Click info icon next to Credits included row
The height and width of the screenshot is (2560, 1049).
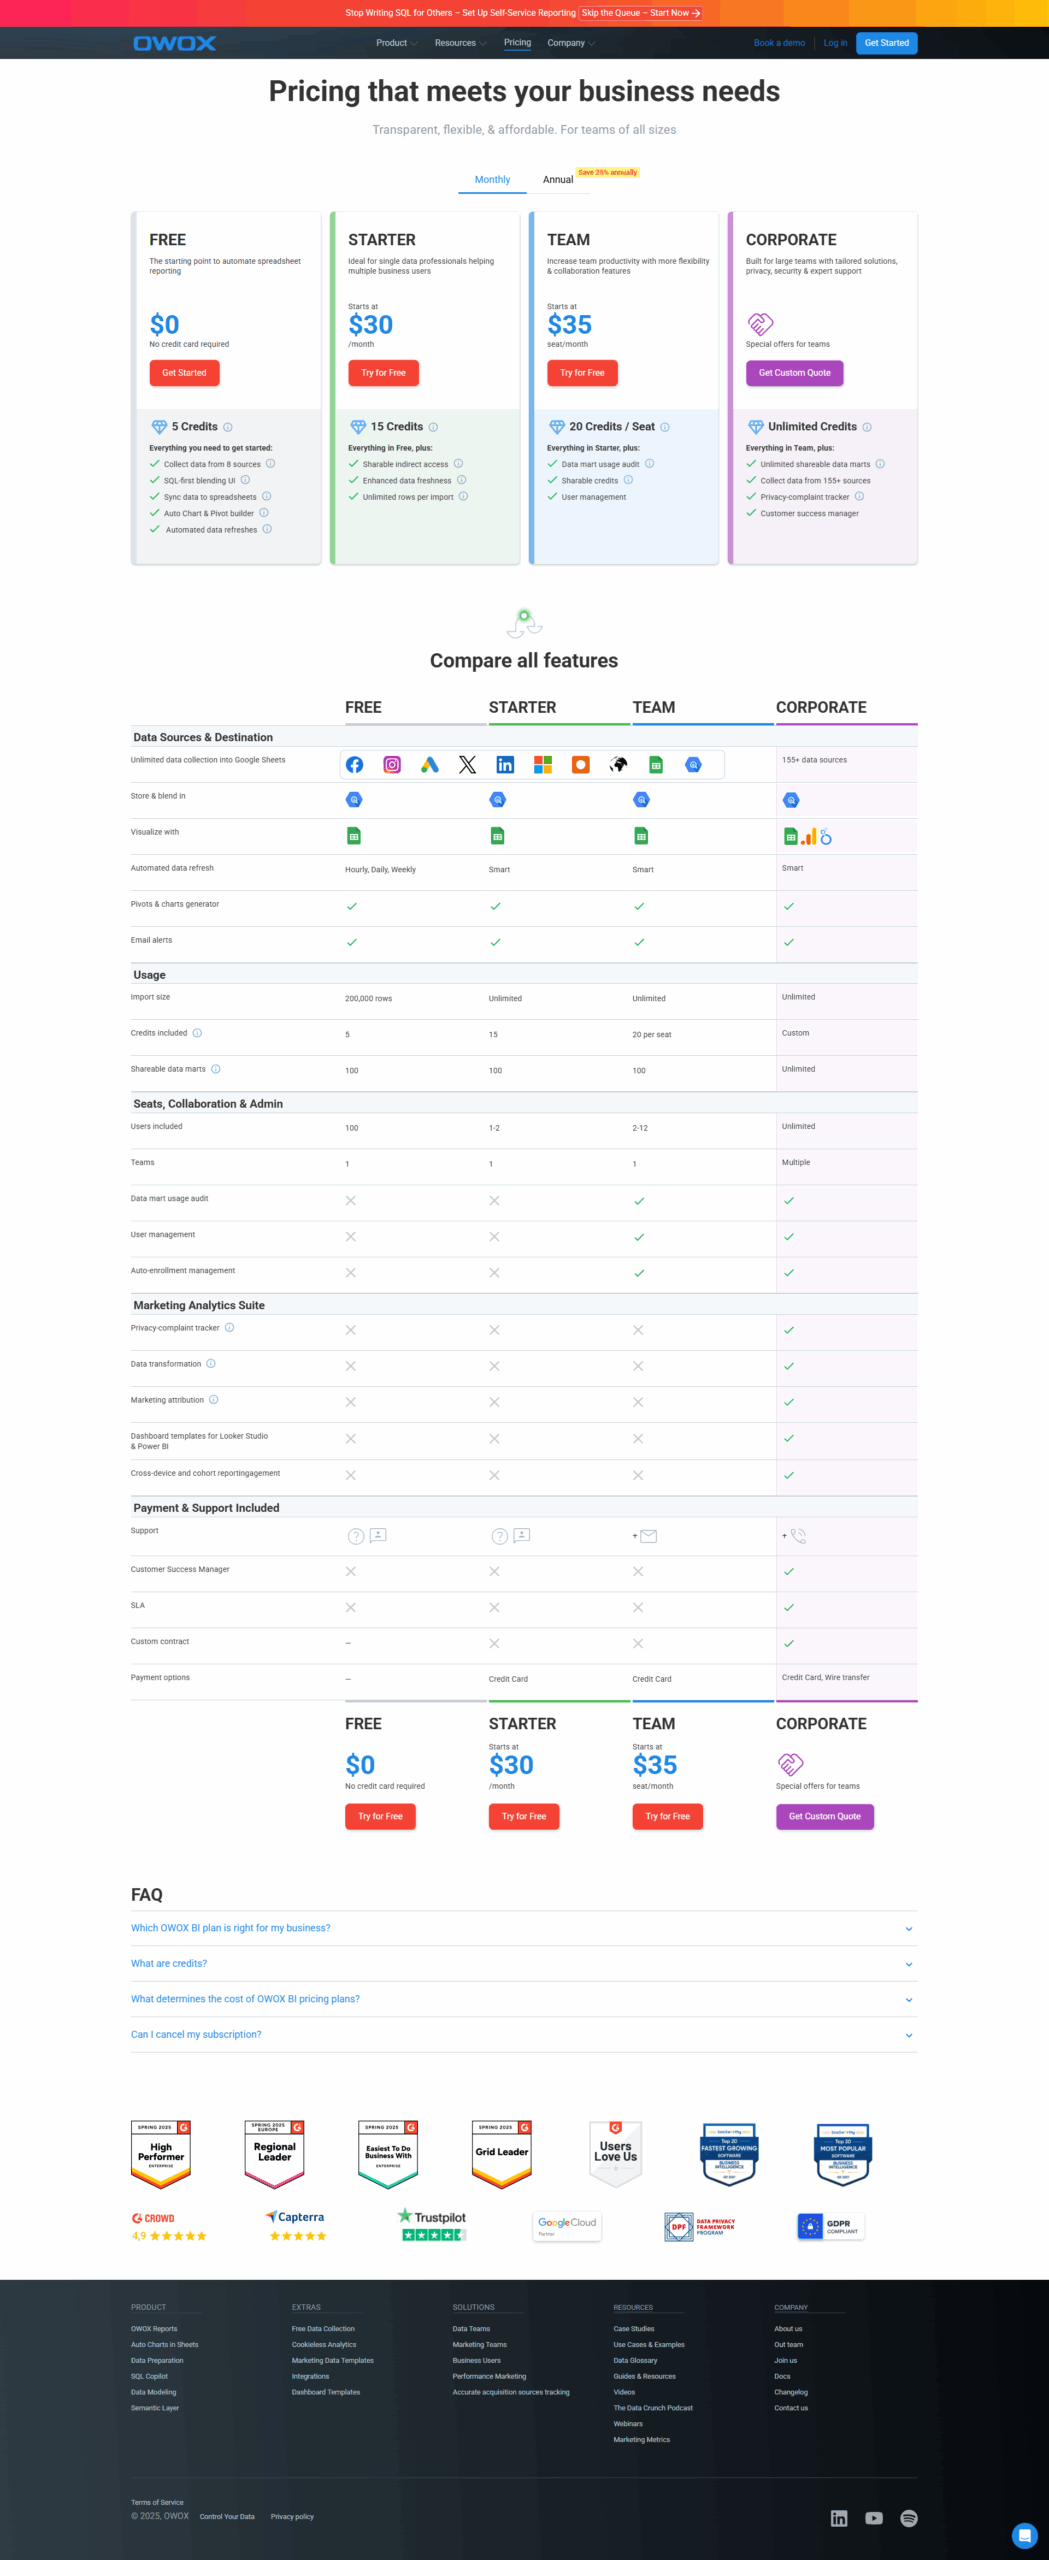click(197, 1033)
